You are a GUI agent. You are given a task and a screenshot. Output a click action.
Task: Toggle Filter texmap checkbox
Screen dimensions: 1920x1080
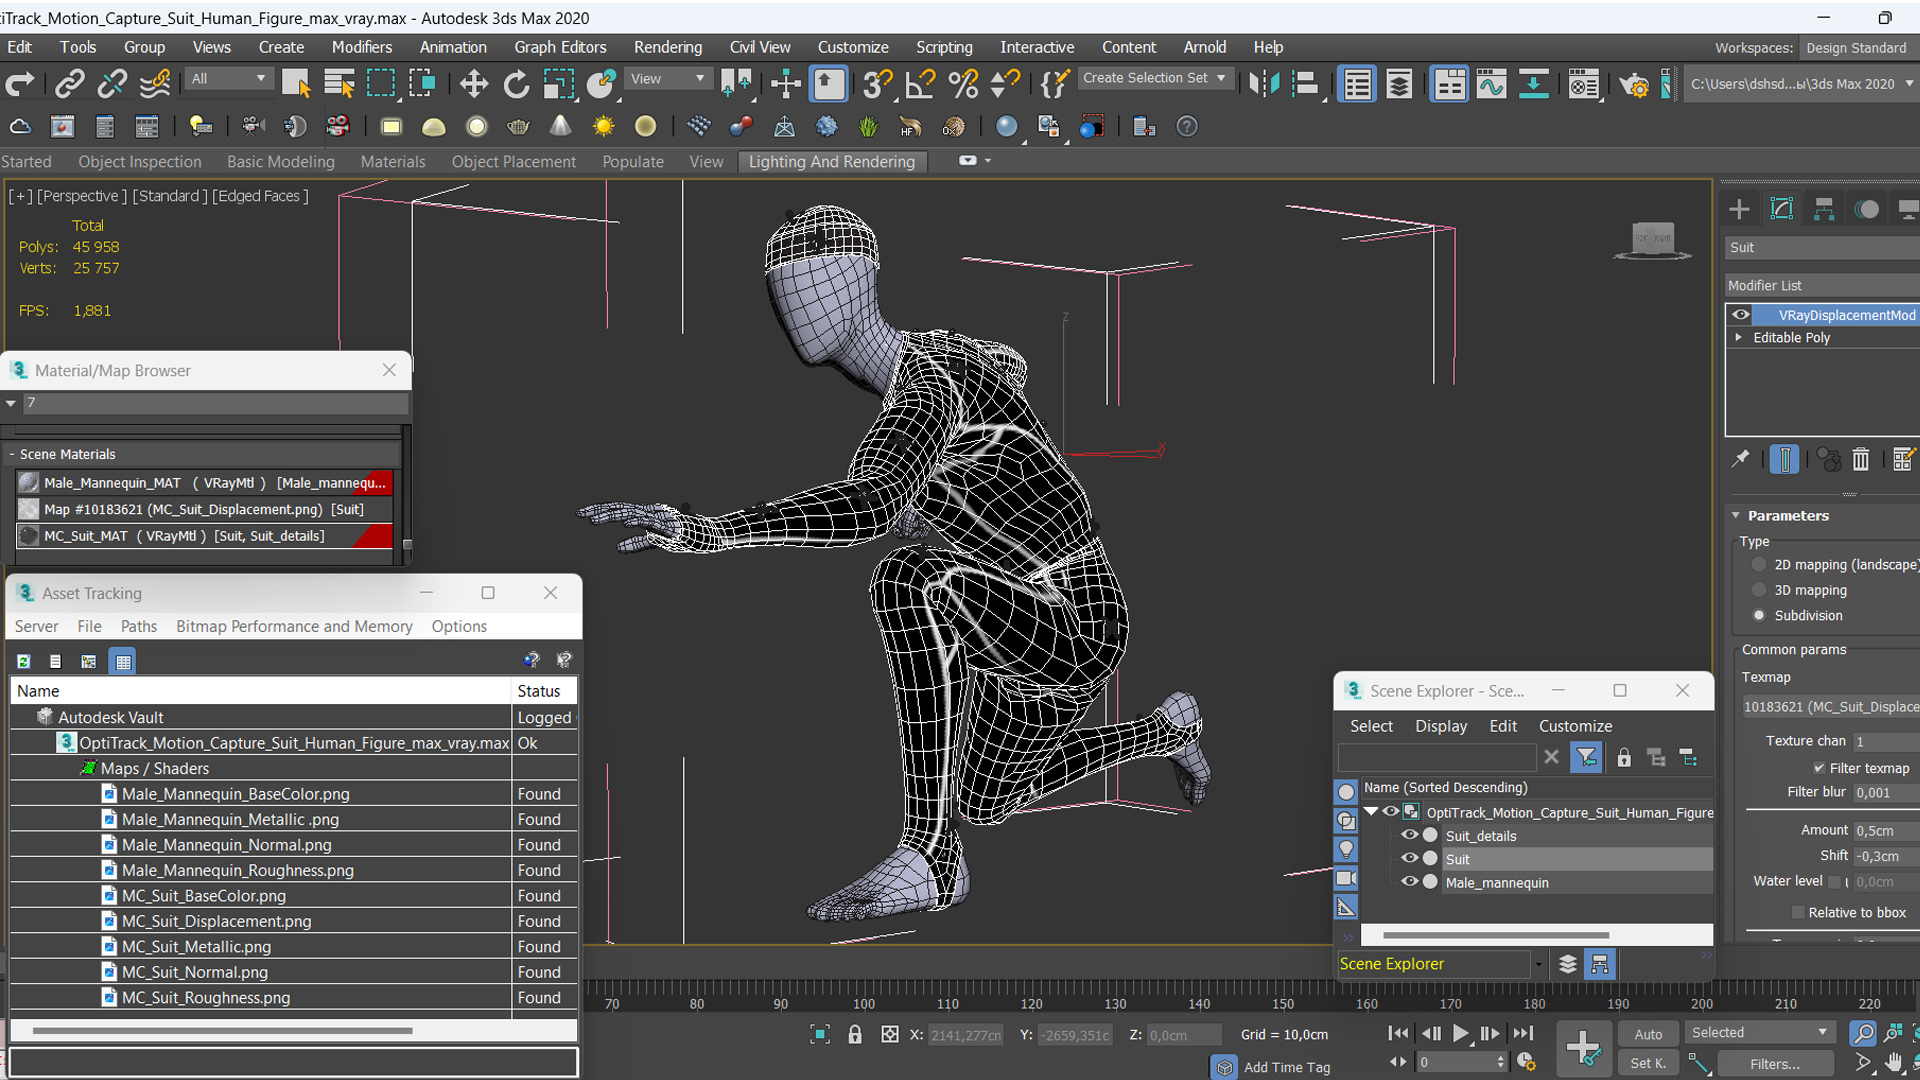tap(1819, 768)
